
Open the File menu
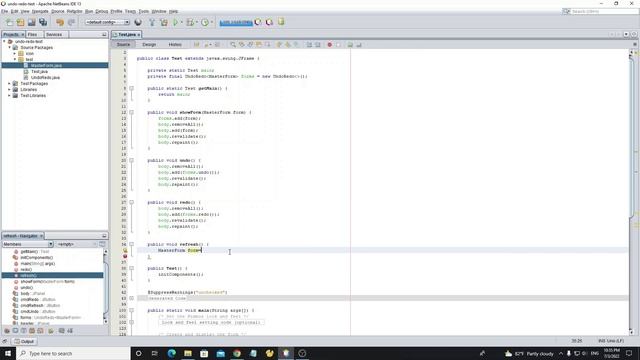pos(4,11)
